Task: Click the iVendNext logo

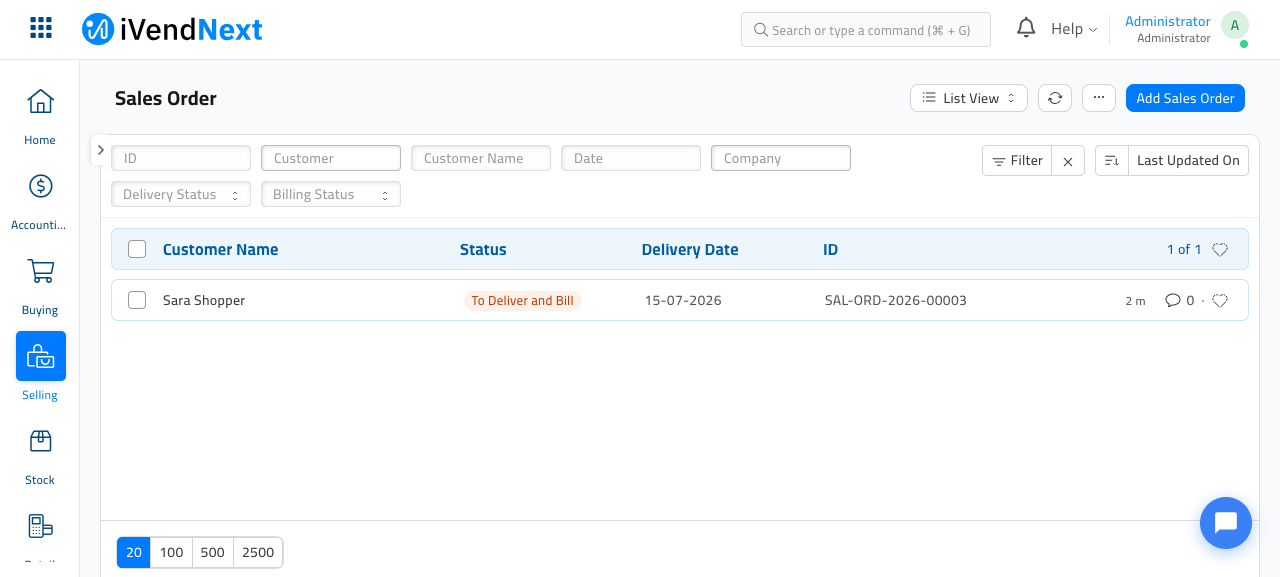Action: tap(172, 29)
